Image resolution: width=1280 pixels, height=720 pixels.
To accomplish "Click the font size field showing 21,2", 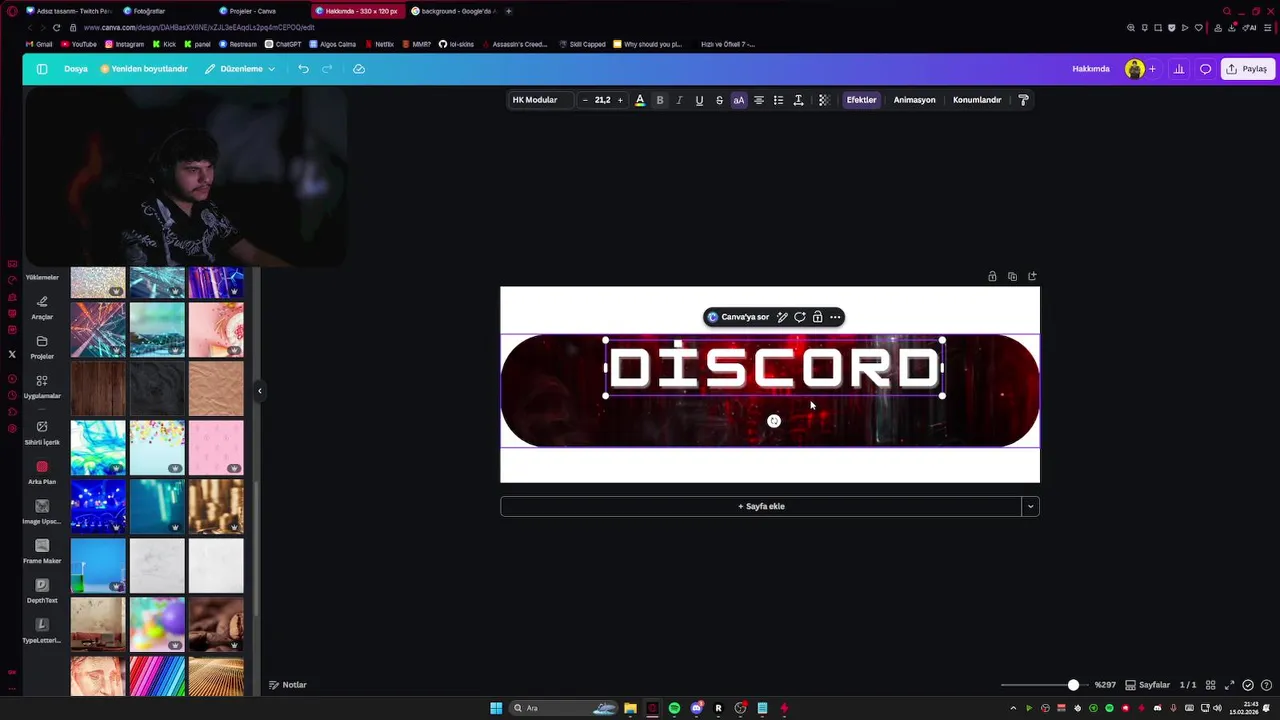I will tap(602, 100).
